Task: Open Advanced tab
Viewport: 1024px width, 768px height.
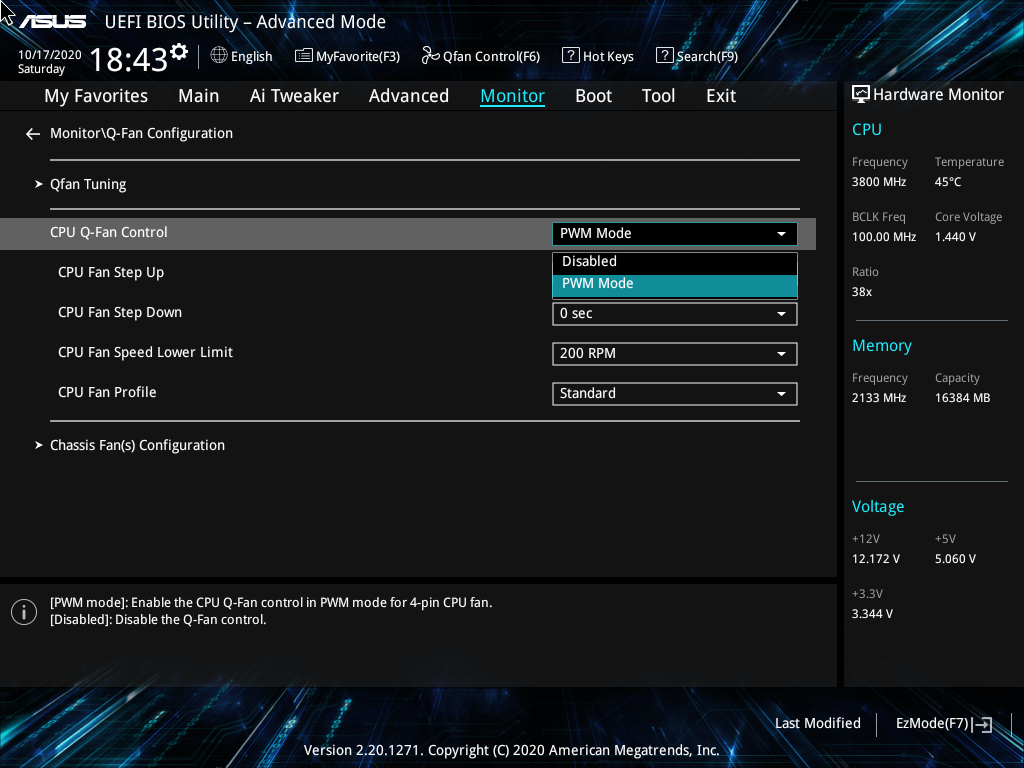Action: [409, 96]
